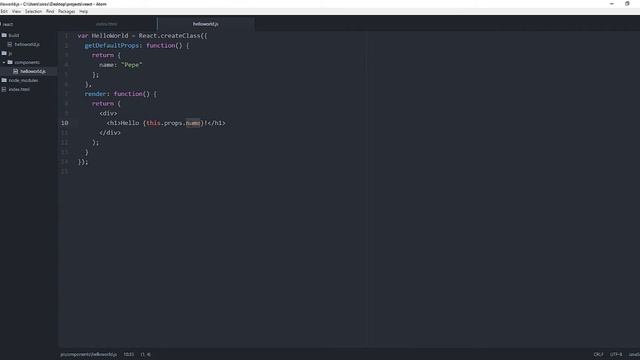Screen dimensions: 640x360
Task: Collapse the components folder arrow
Action: (x=4, y=62)
